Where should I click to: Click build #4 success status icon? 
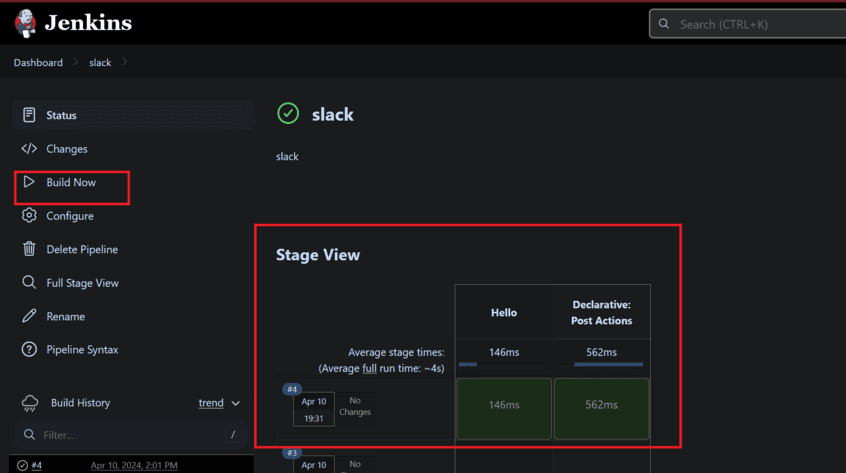click(22, 465)
